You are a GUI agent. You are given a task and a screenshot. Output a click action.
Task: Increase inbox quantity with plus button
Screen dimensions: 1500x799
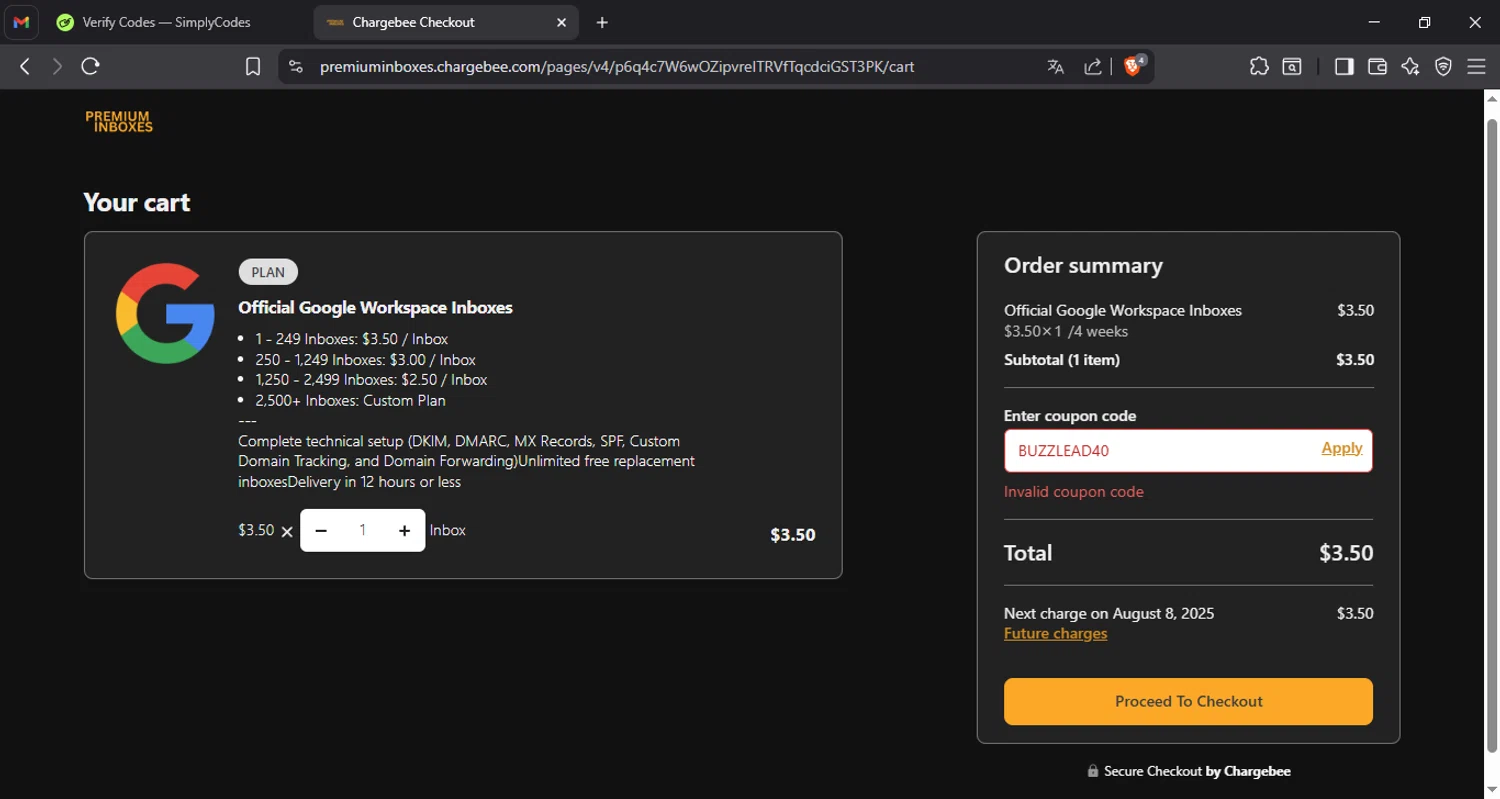(404, 530)
